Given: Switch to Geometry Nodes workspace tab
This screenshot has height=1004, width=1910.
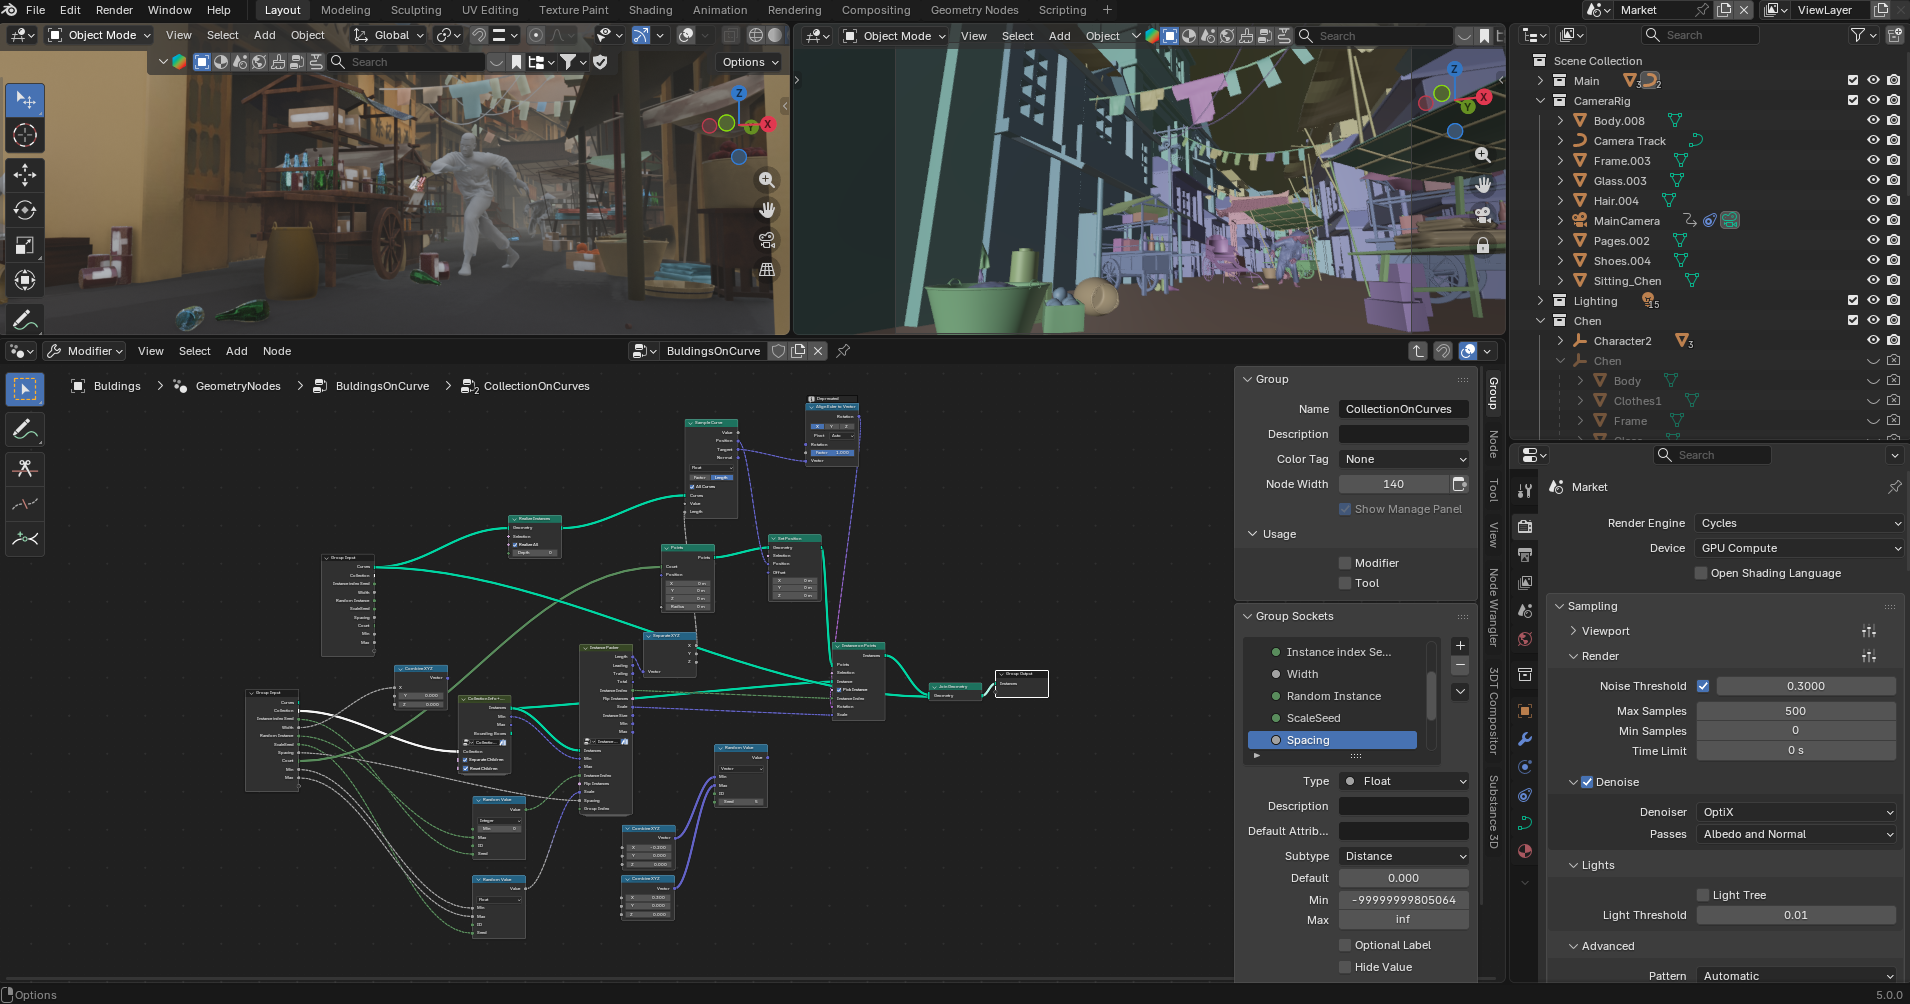Looking at the screenshot, I should pyautogui.click(x=974, y=10).
